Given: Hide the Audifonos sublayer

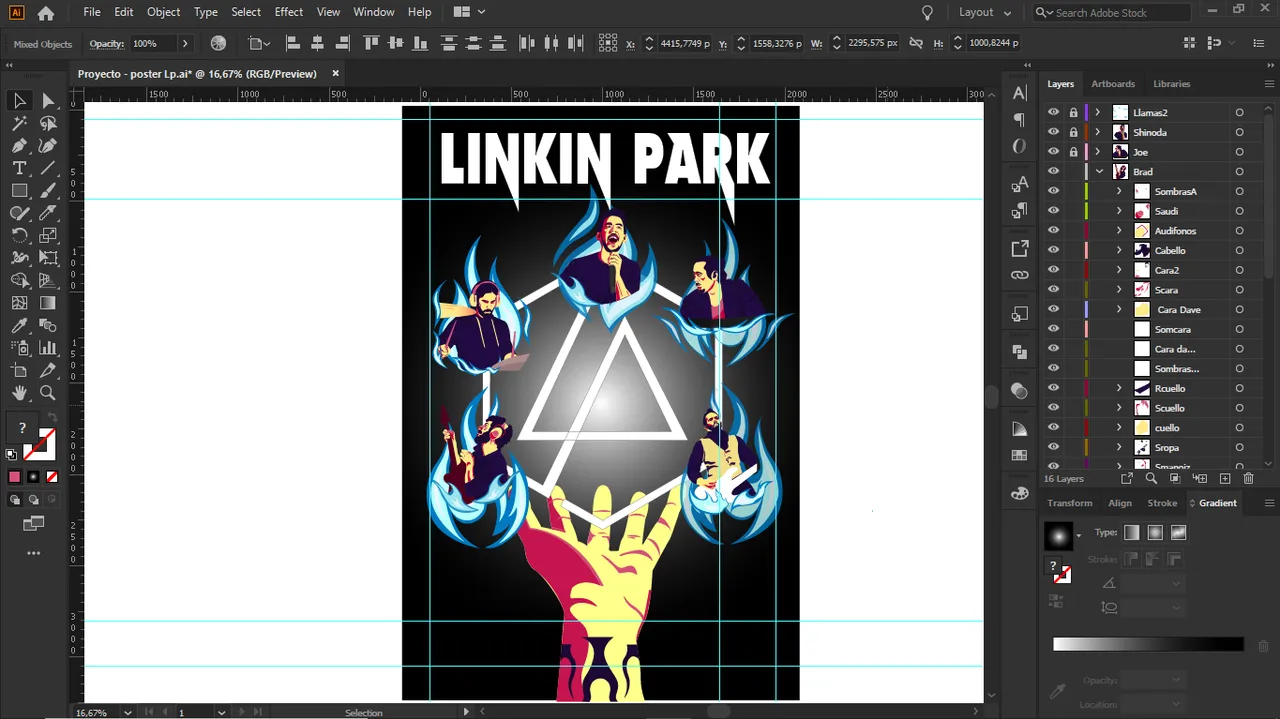Looking at the screenshot, I should pyautogui.click(x=1053, y=231).
